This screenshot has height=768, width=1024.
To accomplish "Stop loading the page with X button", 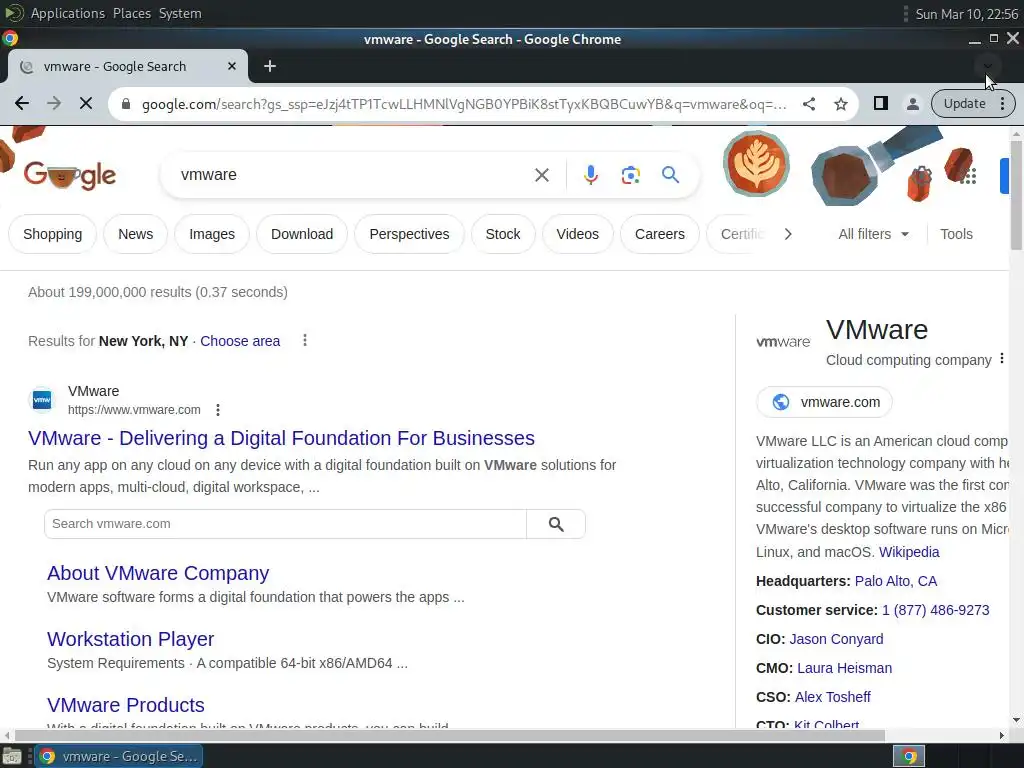I will (x=86, y=103).
